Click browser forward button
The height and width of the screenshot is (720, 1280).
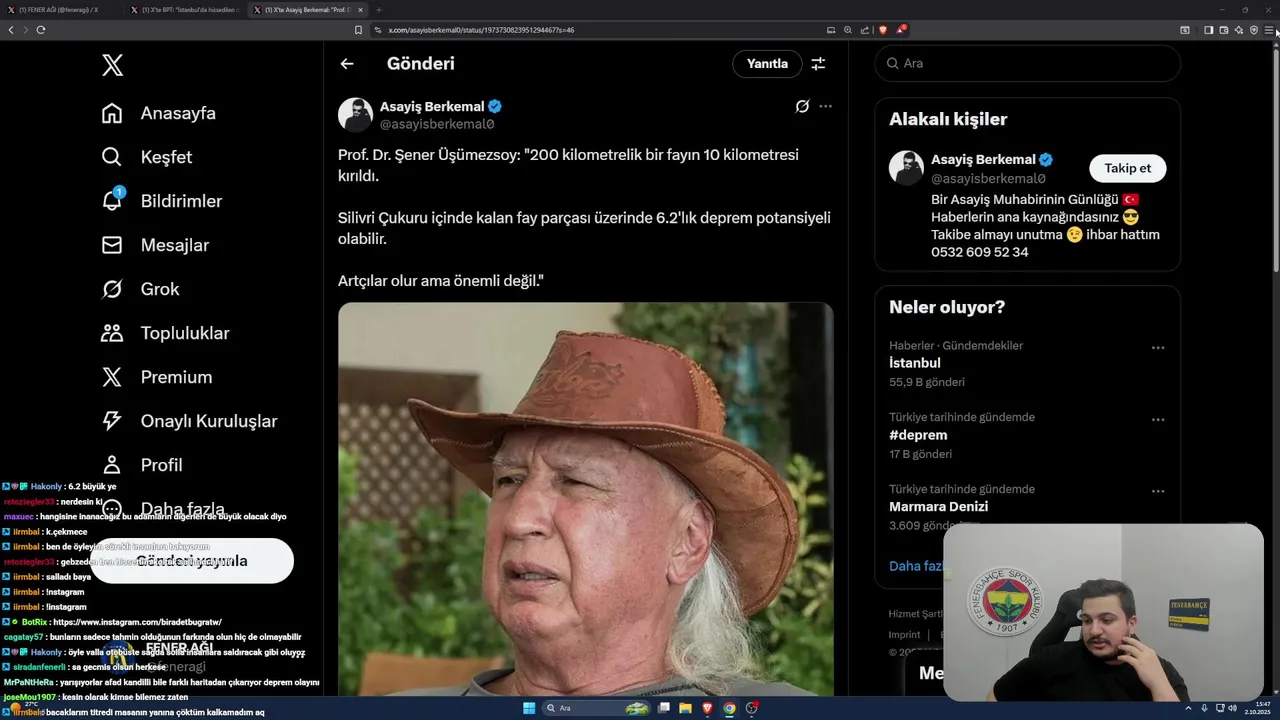click(x=25, y=30)
